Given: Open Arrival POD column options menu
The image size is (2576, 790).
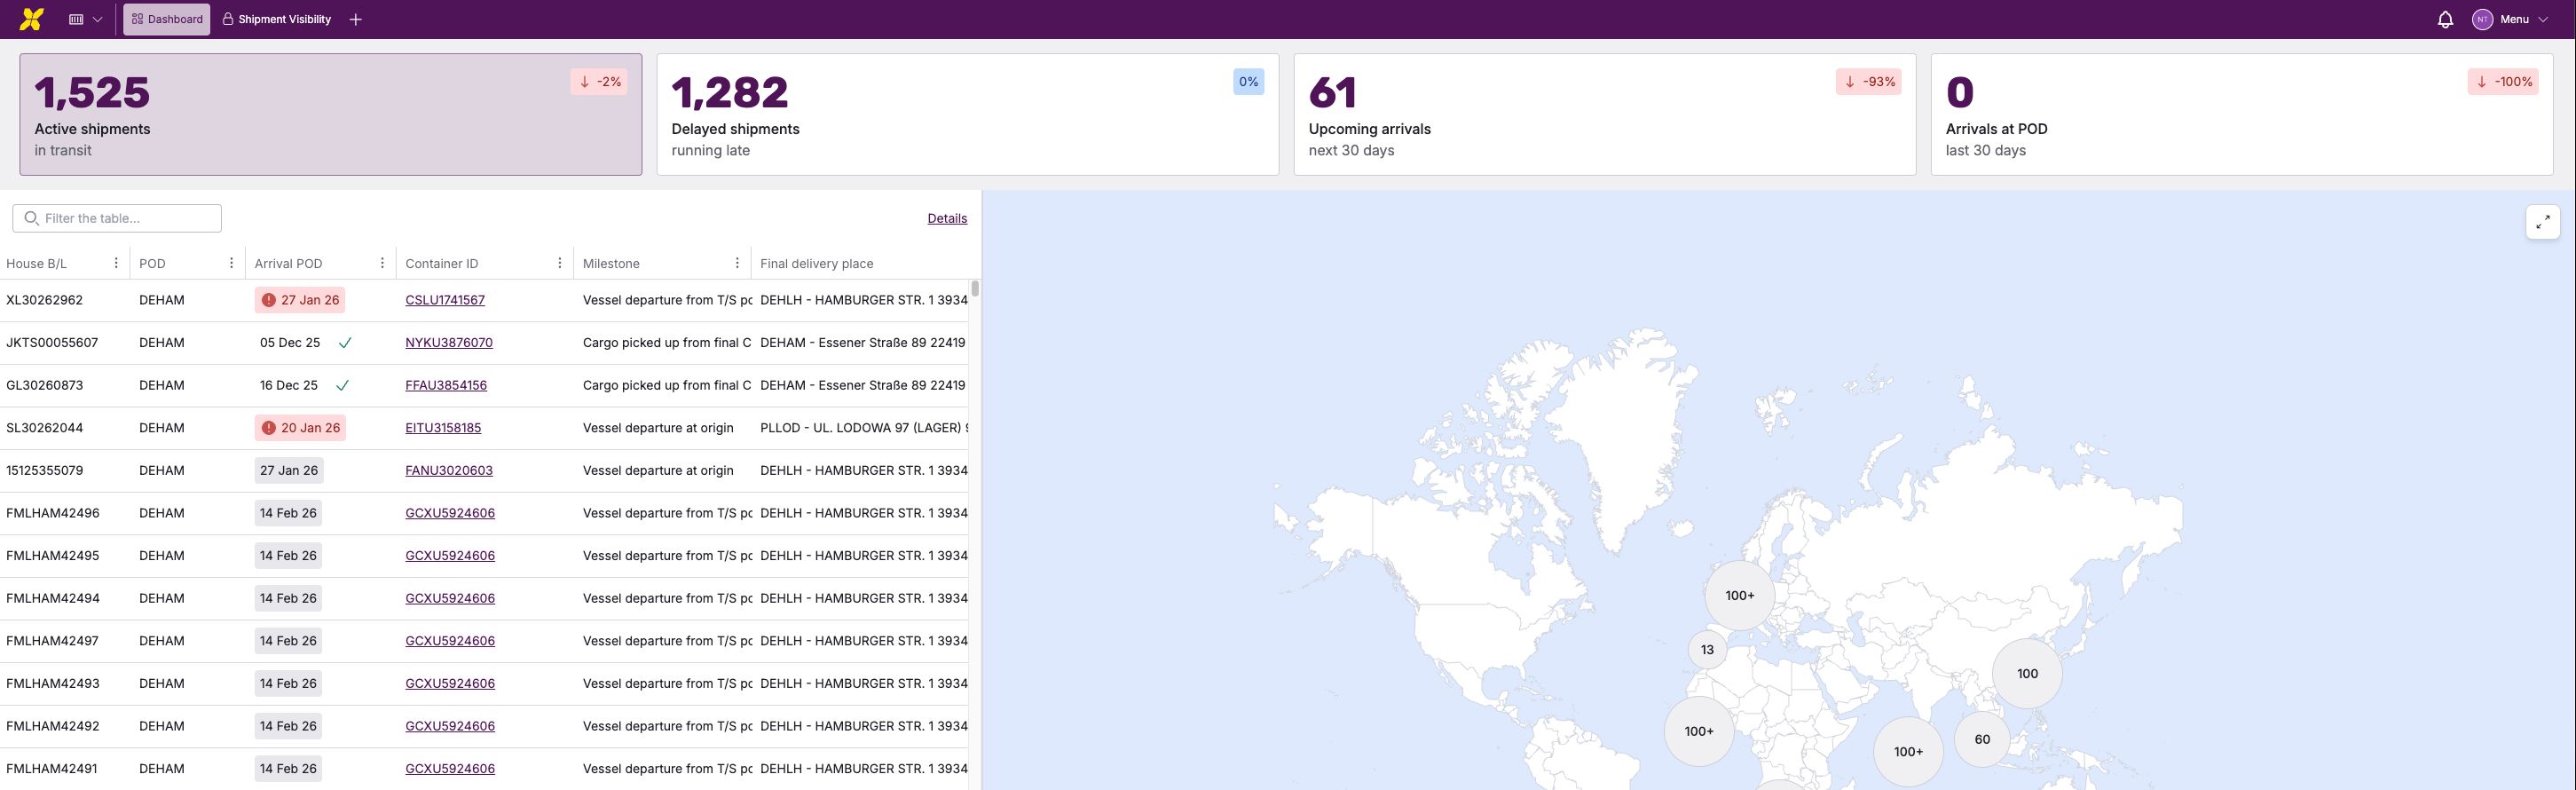Looking at the screenshot, I should [382, 263].
